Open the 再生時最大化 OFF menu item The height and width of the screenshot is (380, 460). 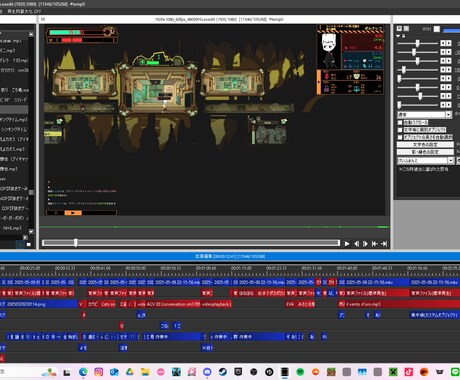click(x=24, y=11)
